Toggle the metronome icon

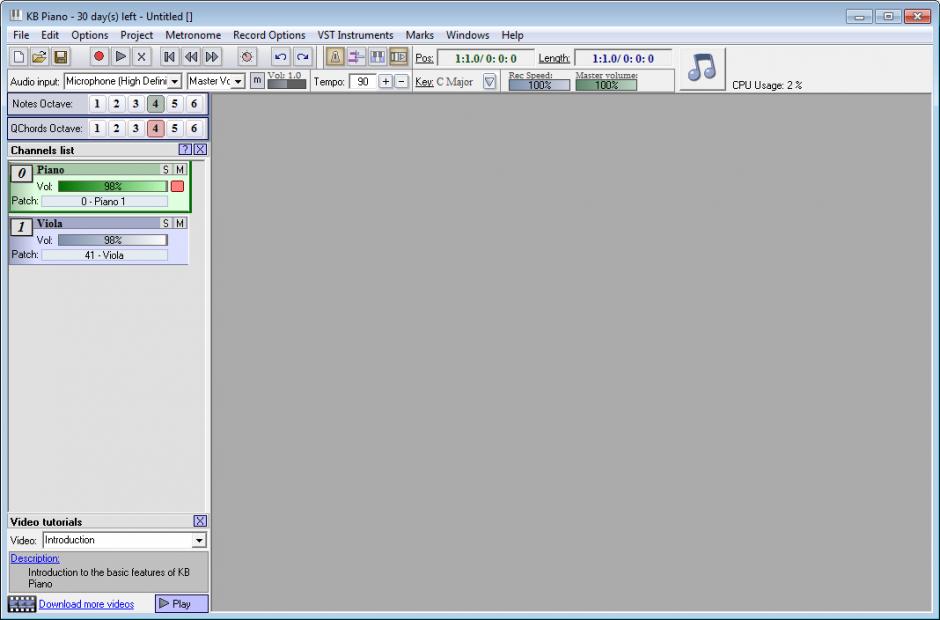[x=335, y=57]
